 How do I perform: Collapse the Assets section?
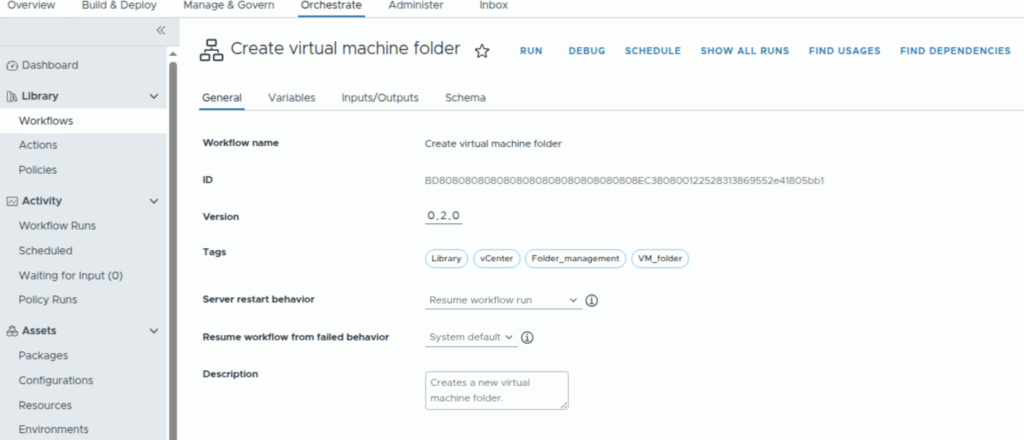[x=154, y=331]
